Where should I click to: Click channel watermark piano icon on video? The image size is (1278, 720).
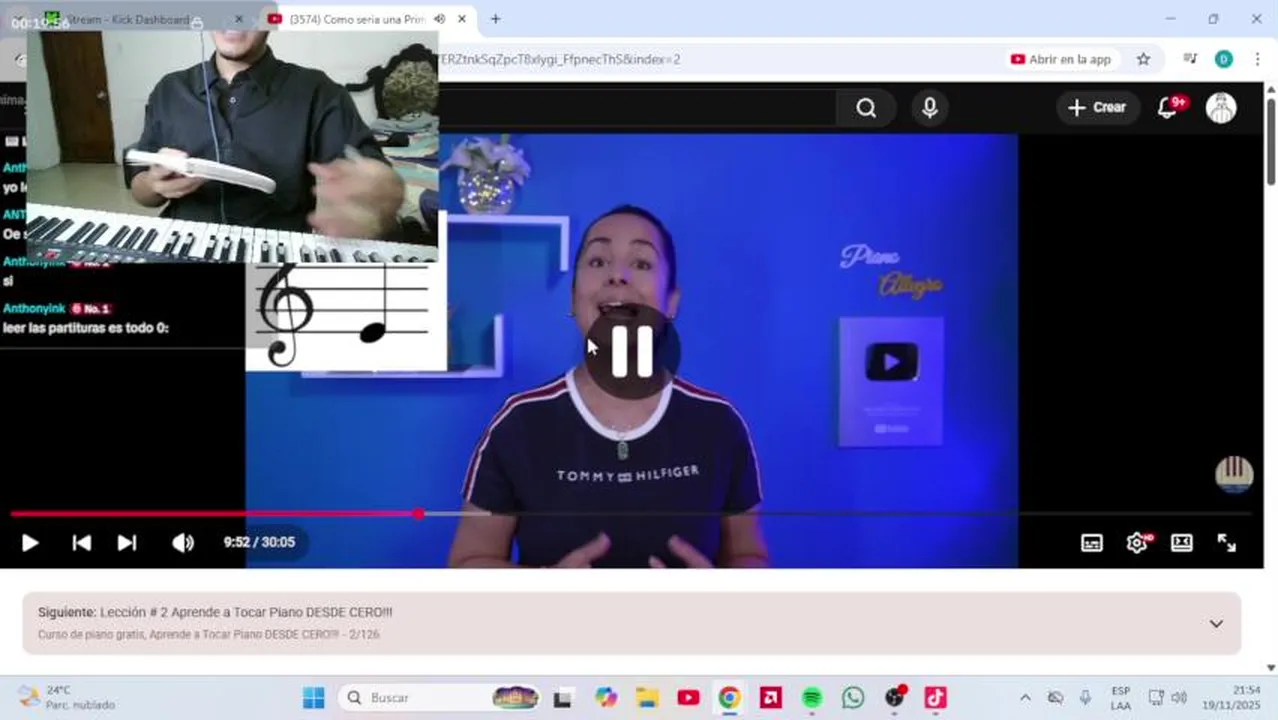[1234, 474]
